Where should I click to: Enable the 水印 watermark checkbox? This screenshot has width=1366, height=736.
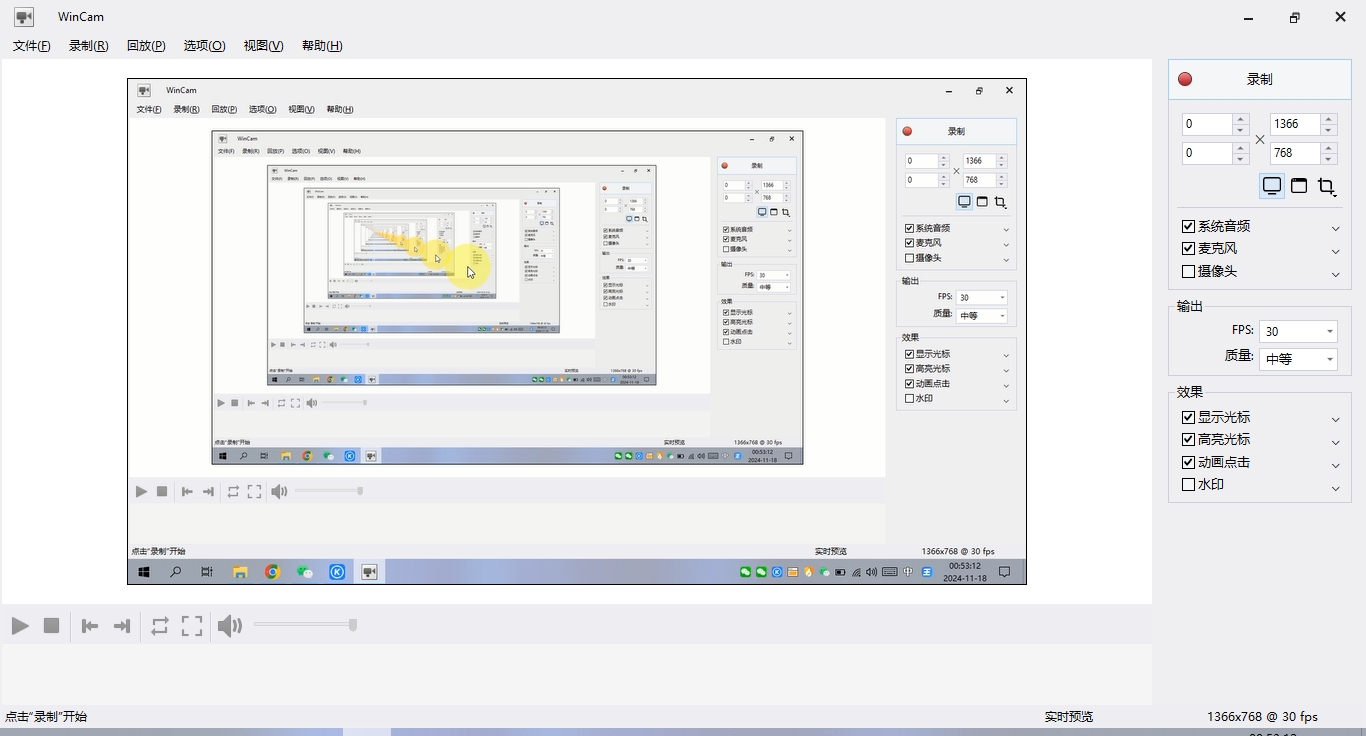click(1189, 484)
